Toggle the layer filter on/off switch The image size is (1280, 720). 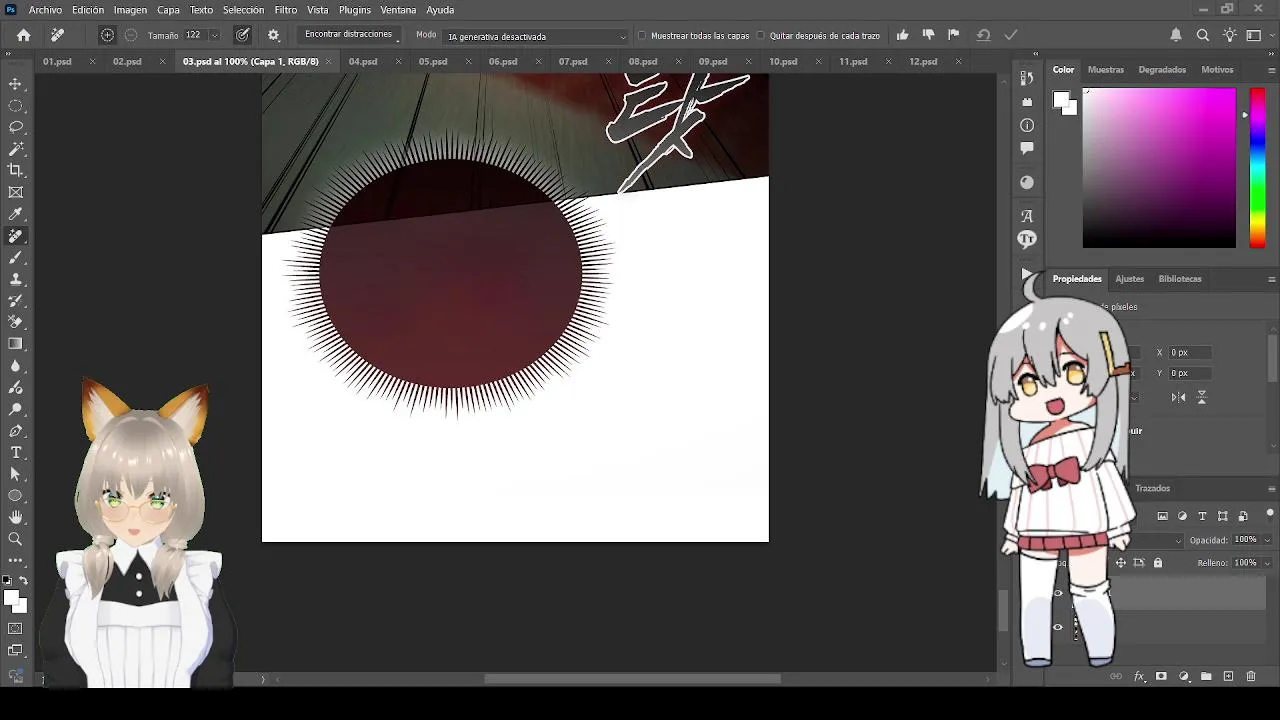[1270, 514]
